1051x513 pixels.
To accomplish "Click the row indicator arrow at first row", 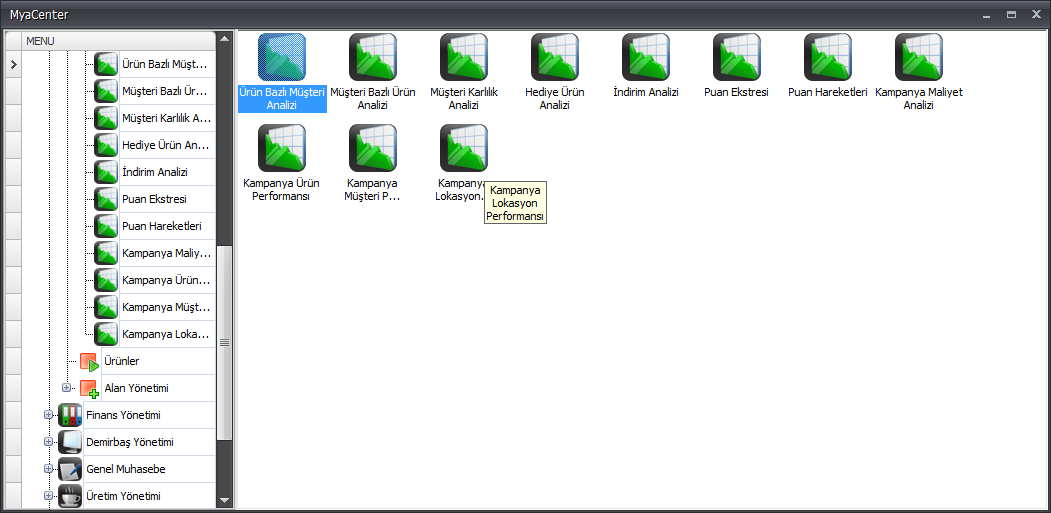I will pyautogui.click(x=13, y=64).
